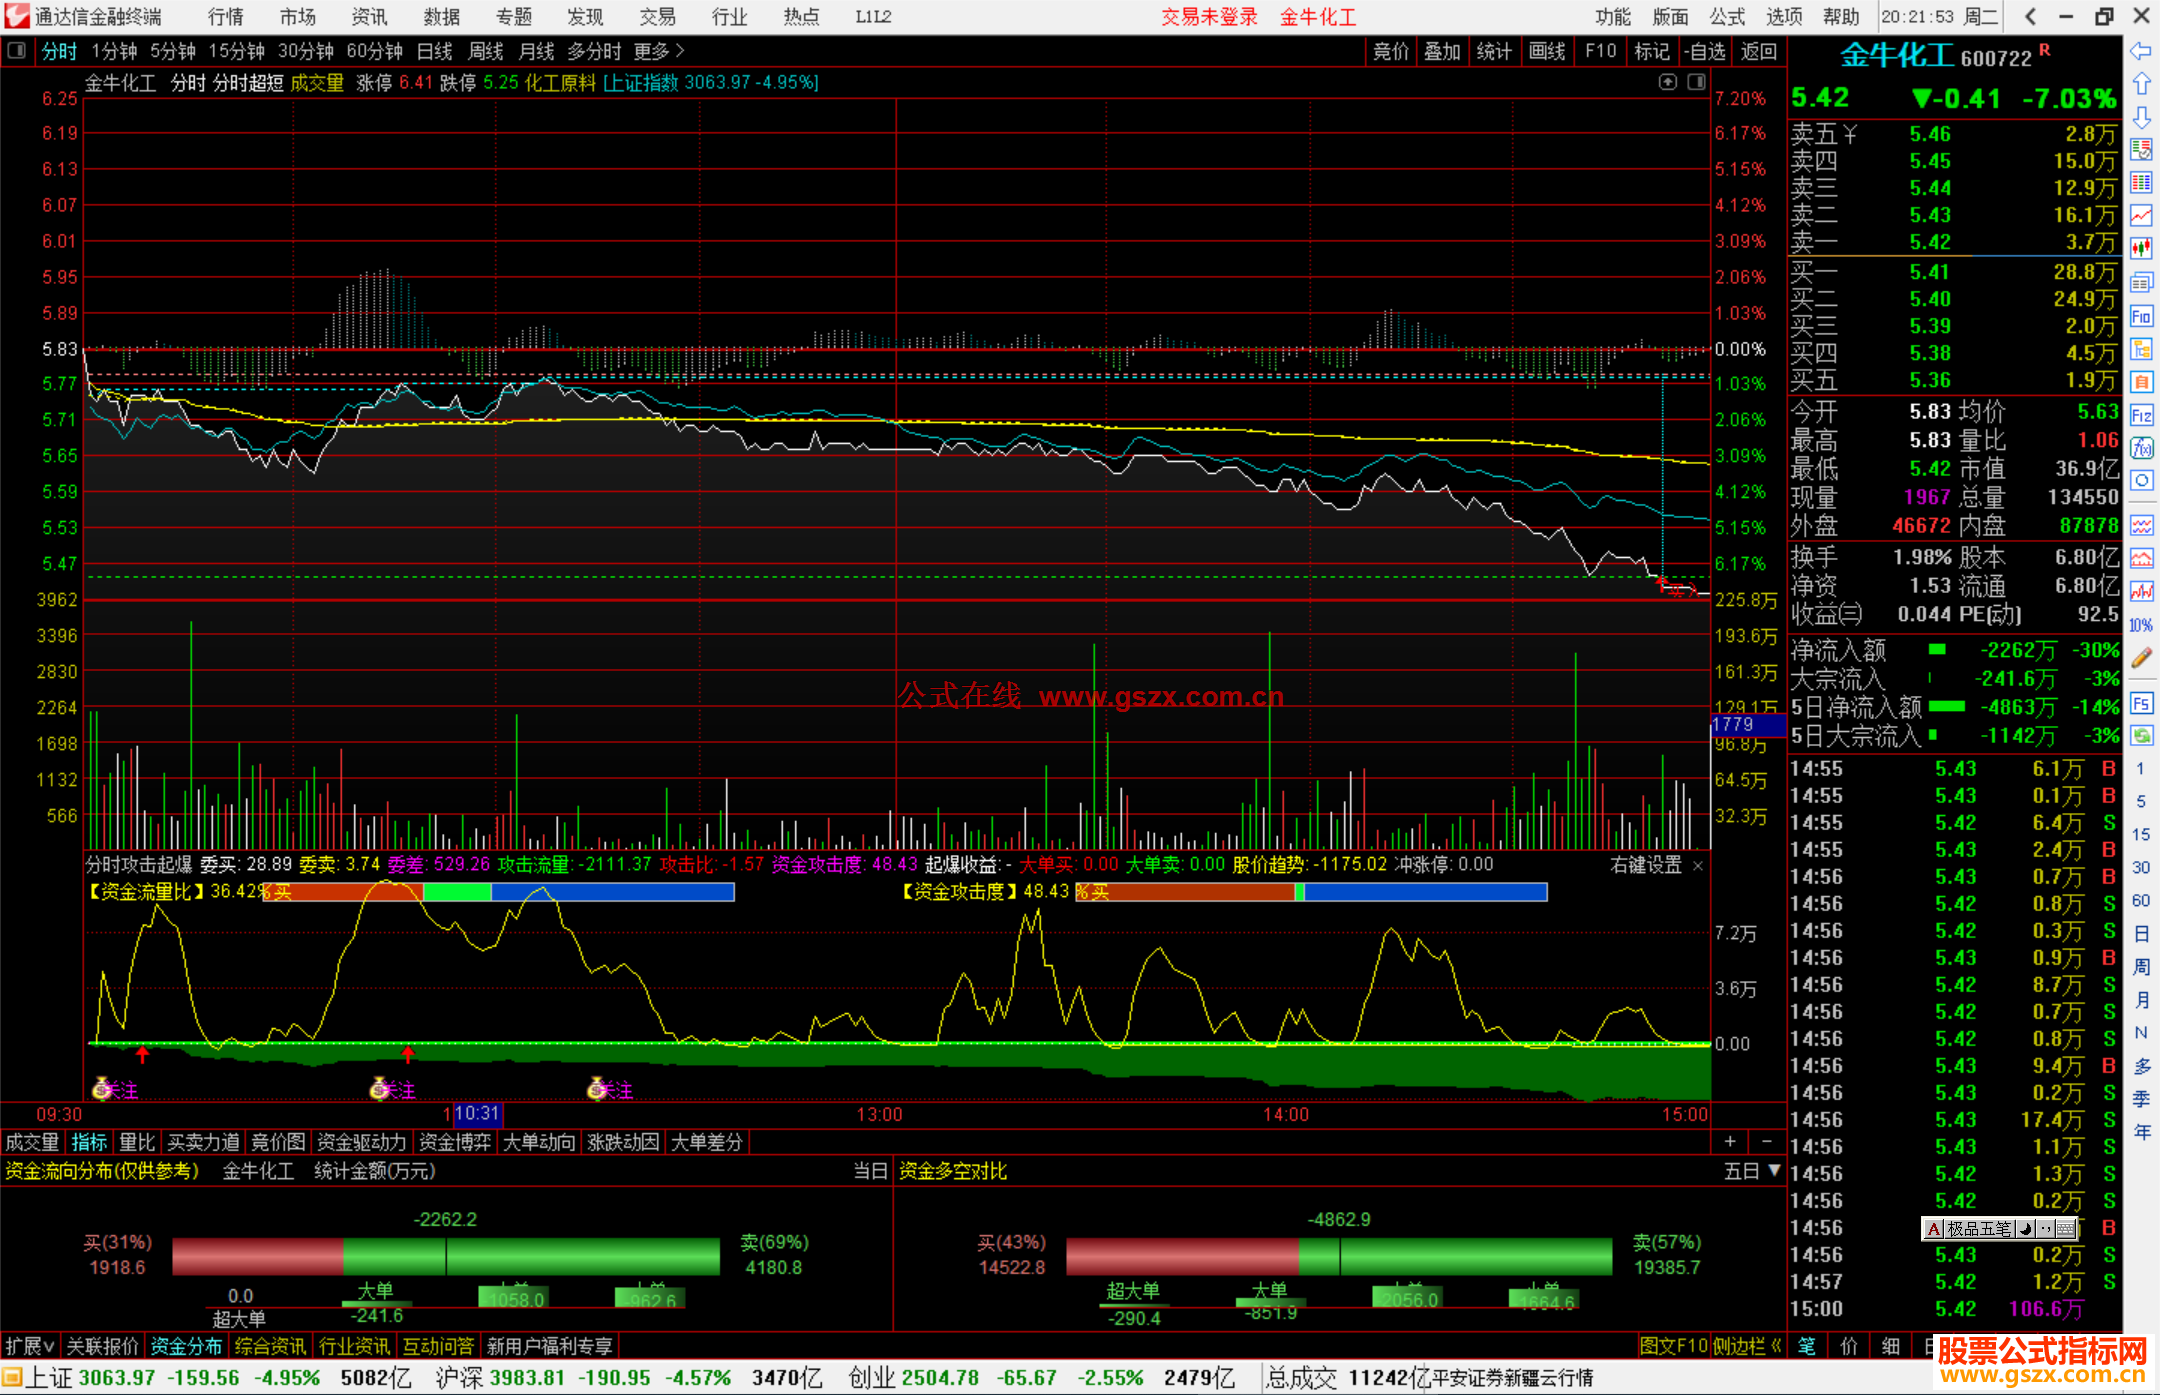Switch tick list to 价 mode

pyautogui.click(x=1849, y=1346)
